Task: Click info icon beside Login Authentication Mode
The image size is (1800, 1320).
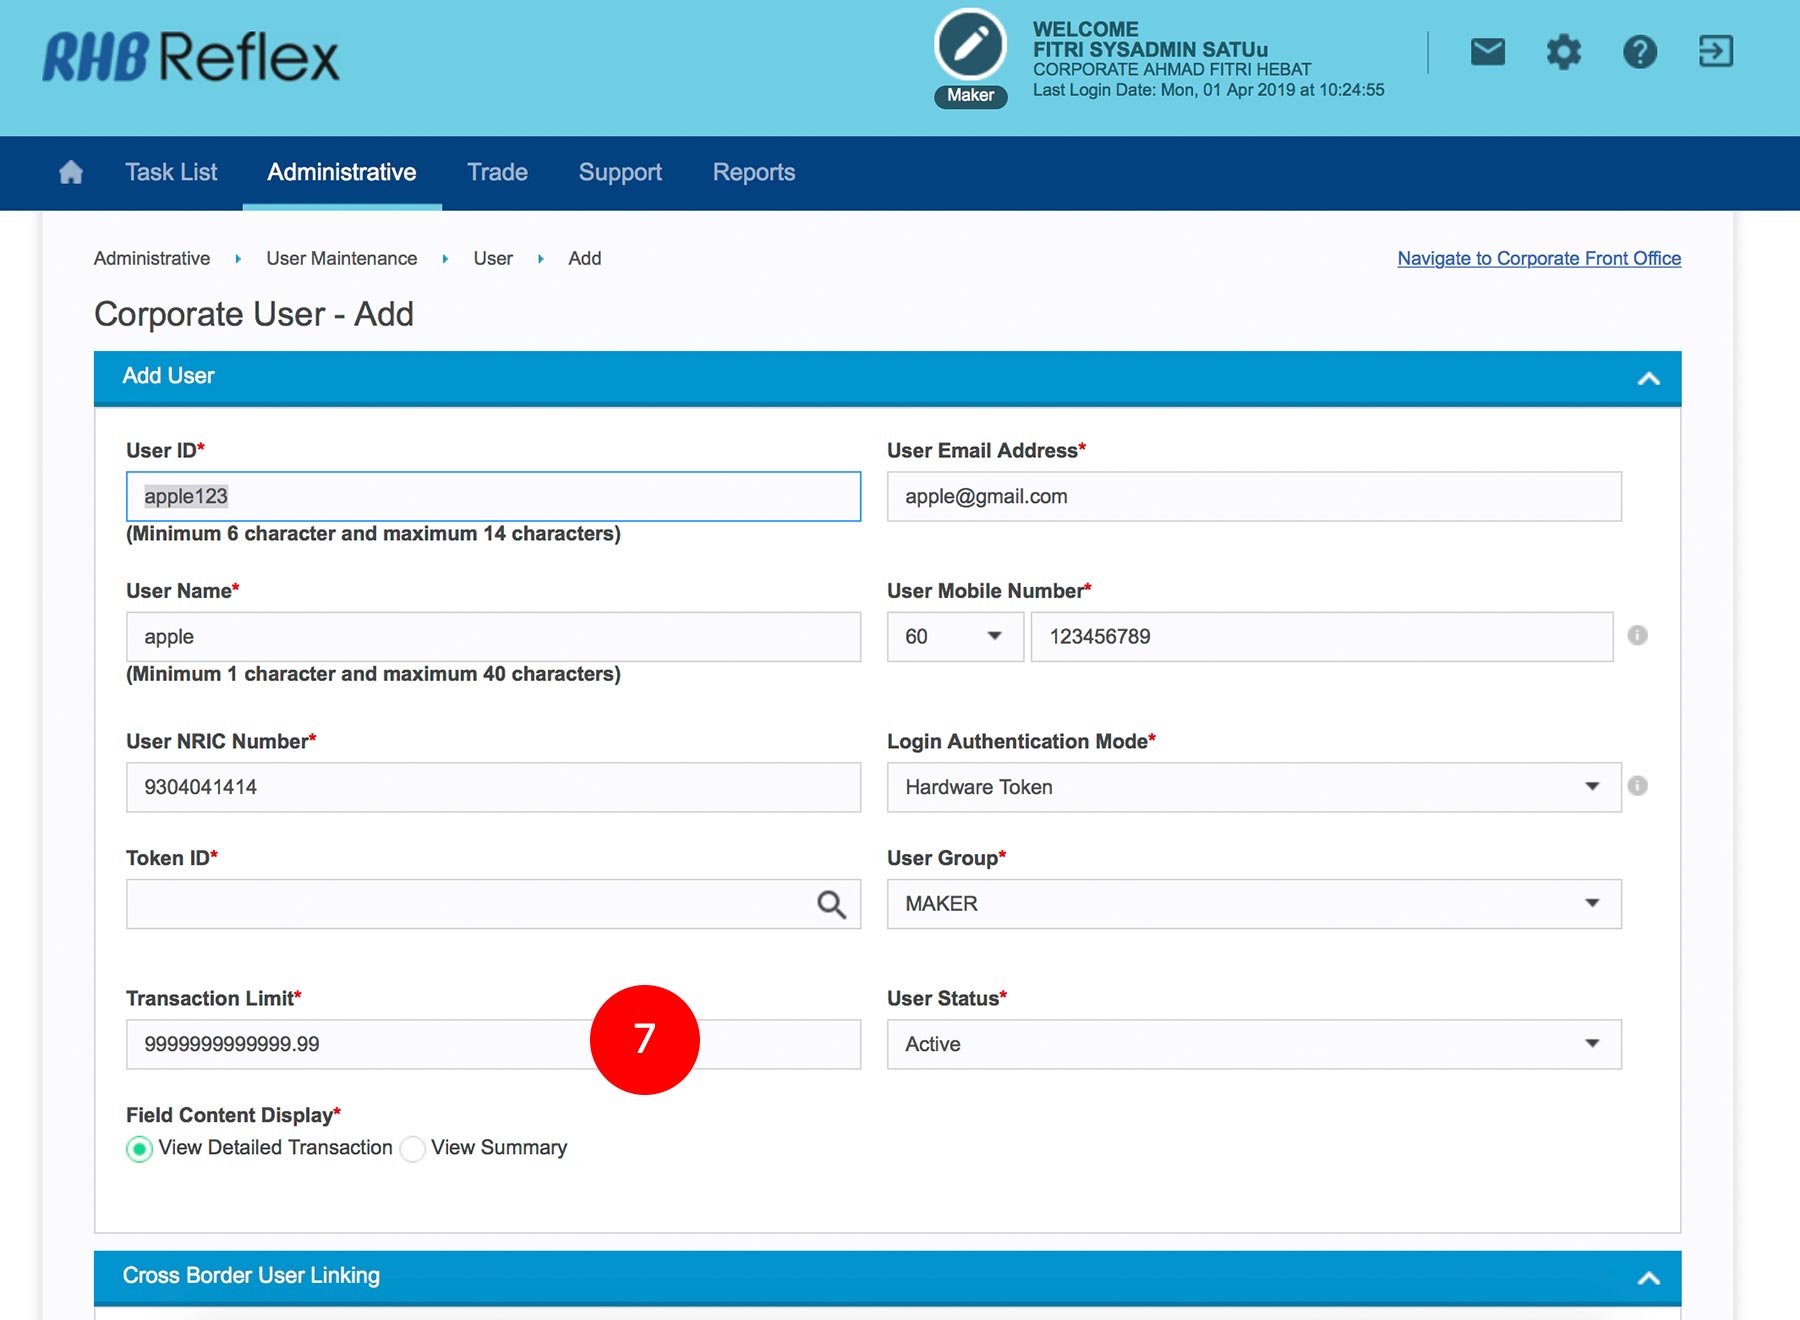Action: click(1637, 786)
